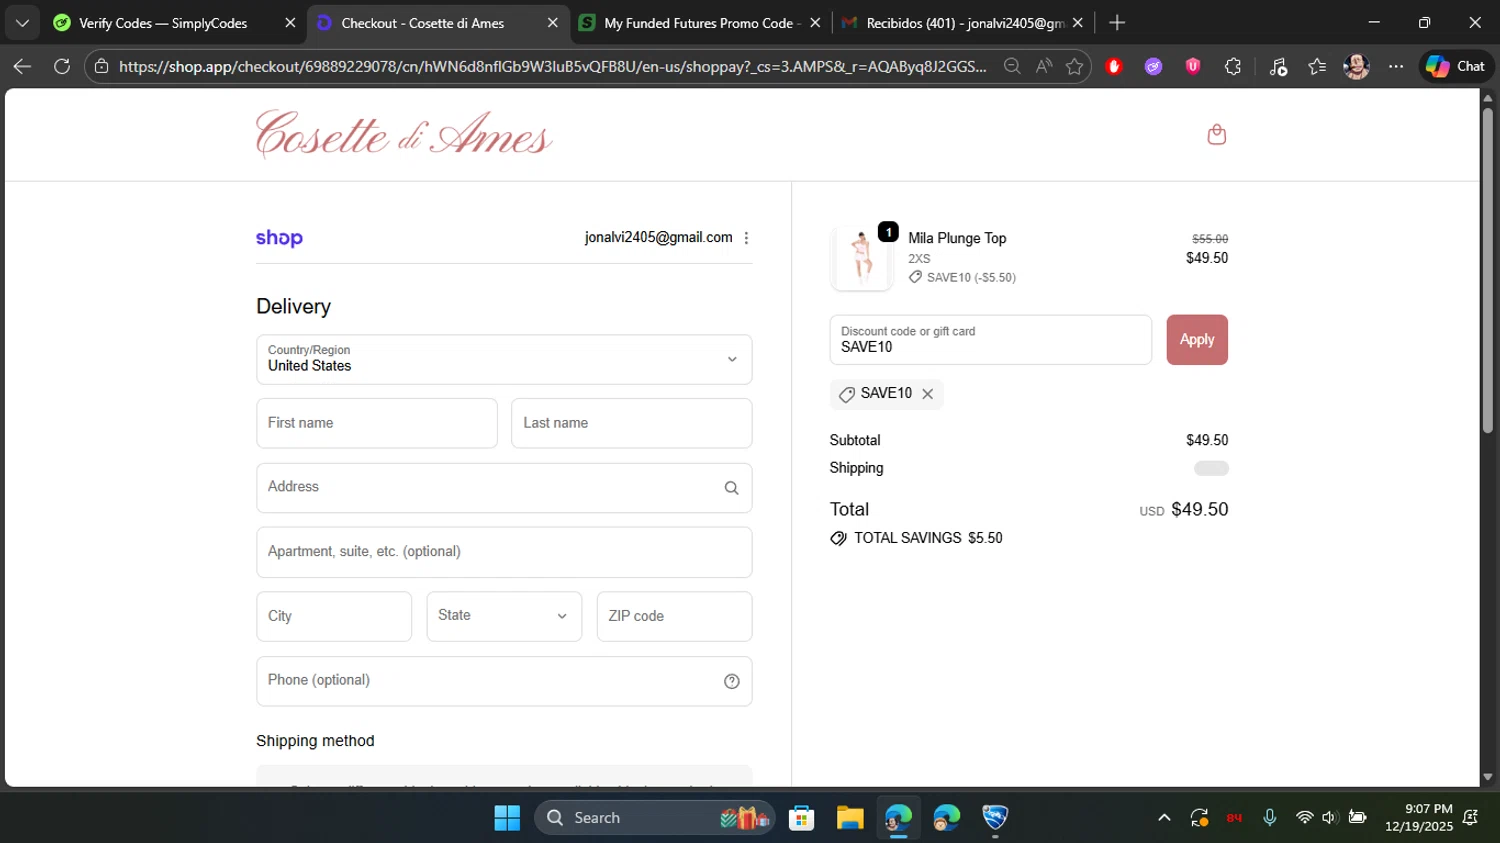Open the shopping bag cart icon

click(x=1216, y=134)
